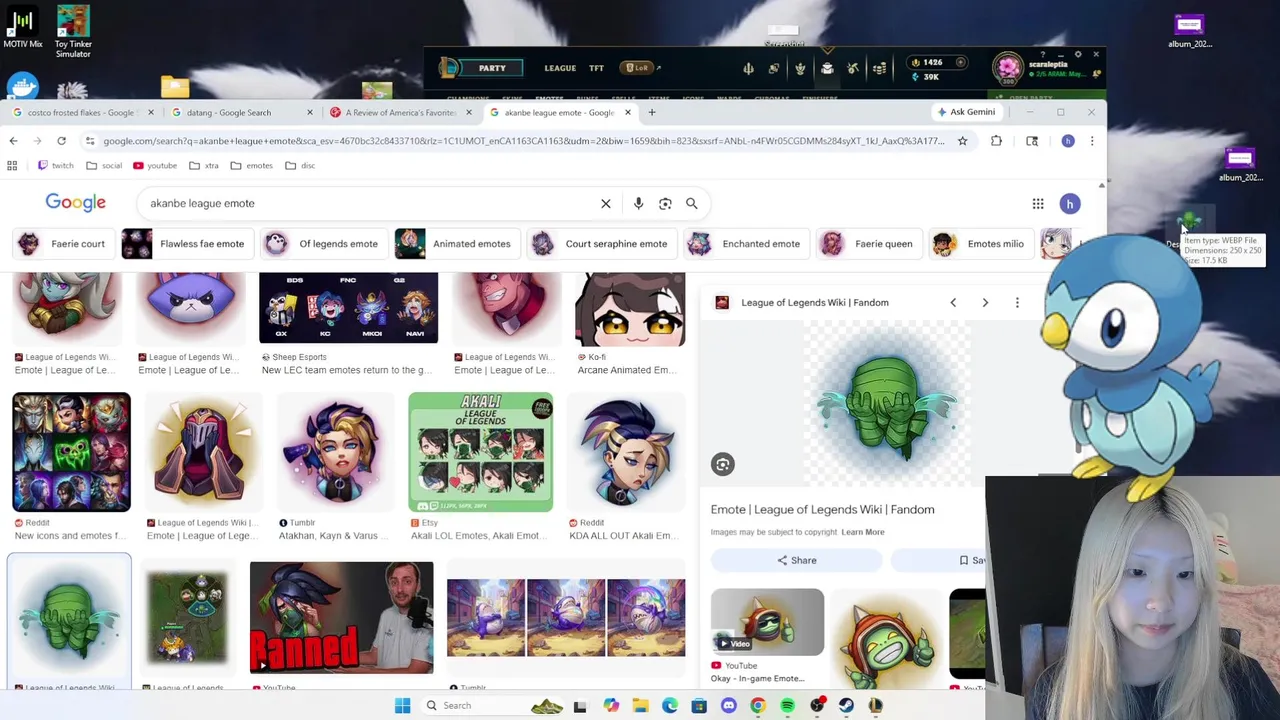Click the Google search query field
This screenshot has height=720, width=1280.
370,203
